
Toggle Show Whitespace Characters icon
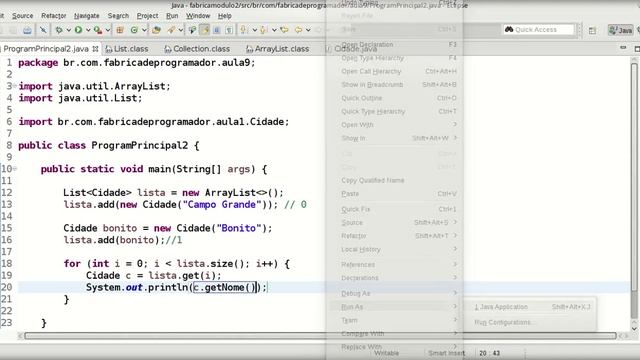[229, 30]
